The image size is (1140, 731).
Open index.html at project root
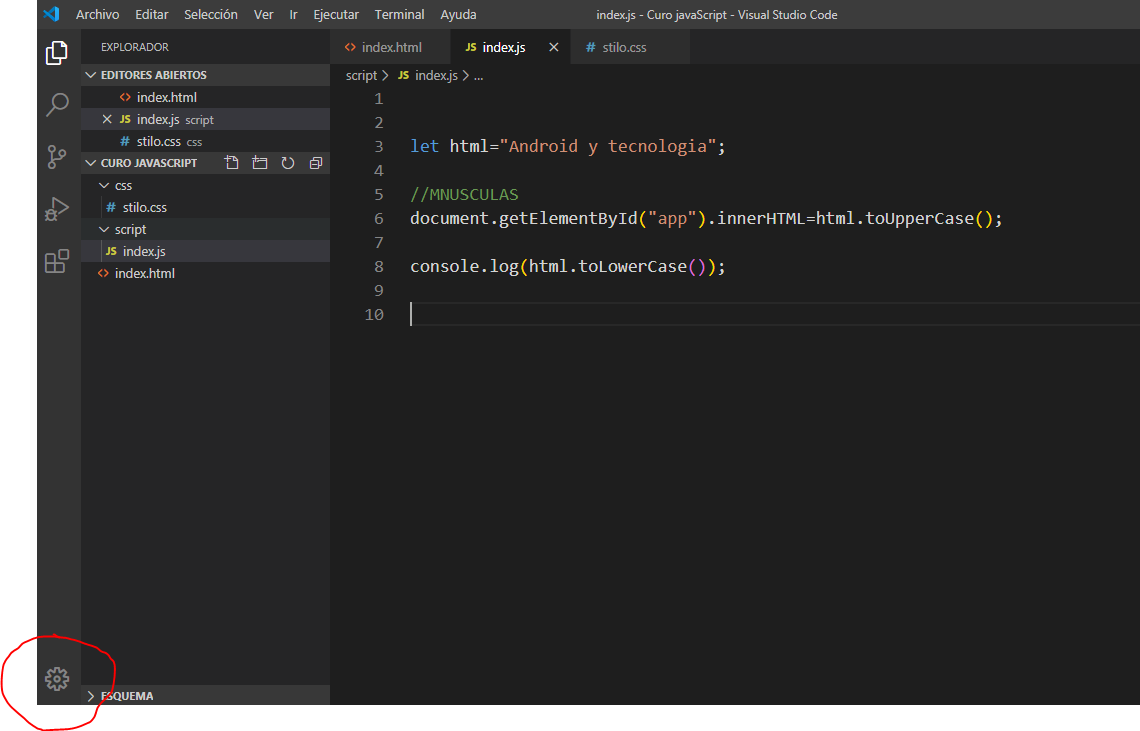click(x=206, y=273)
